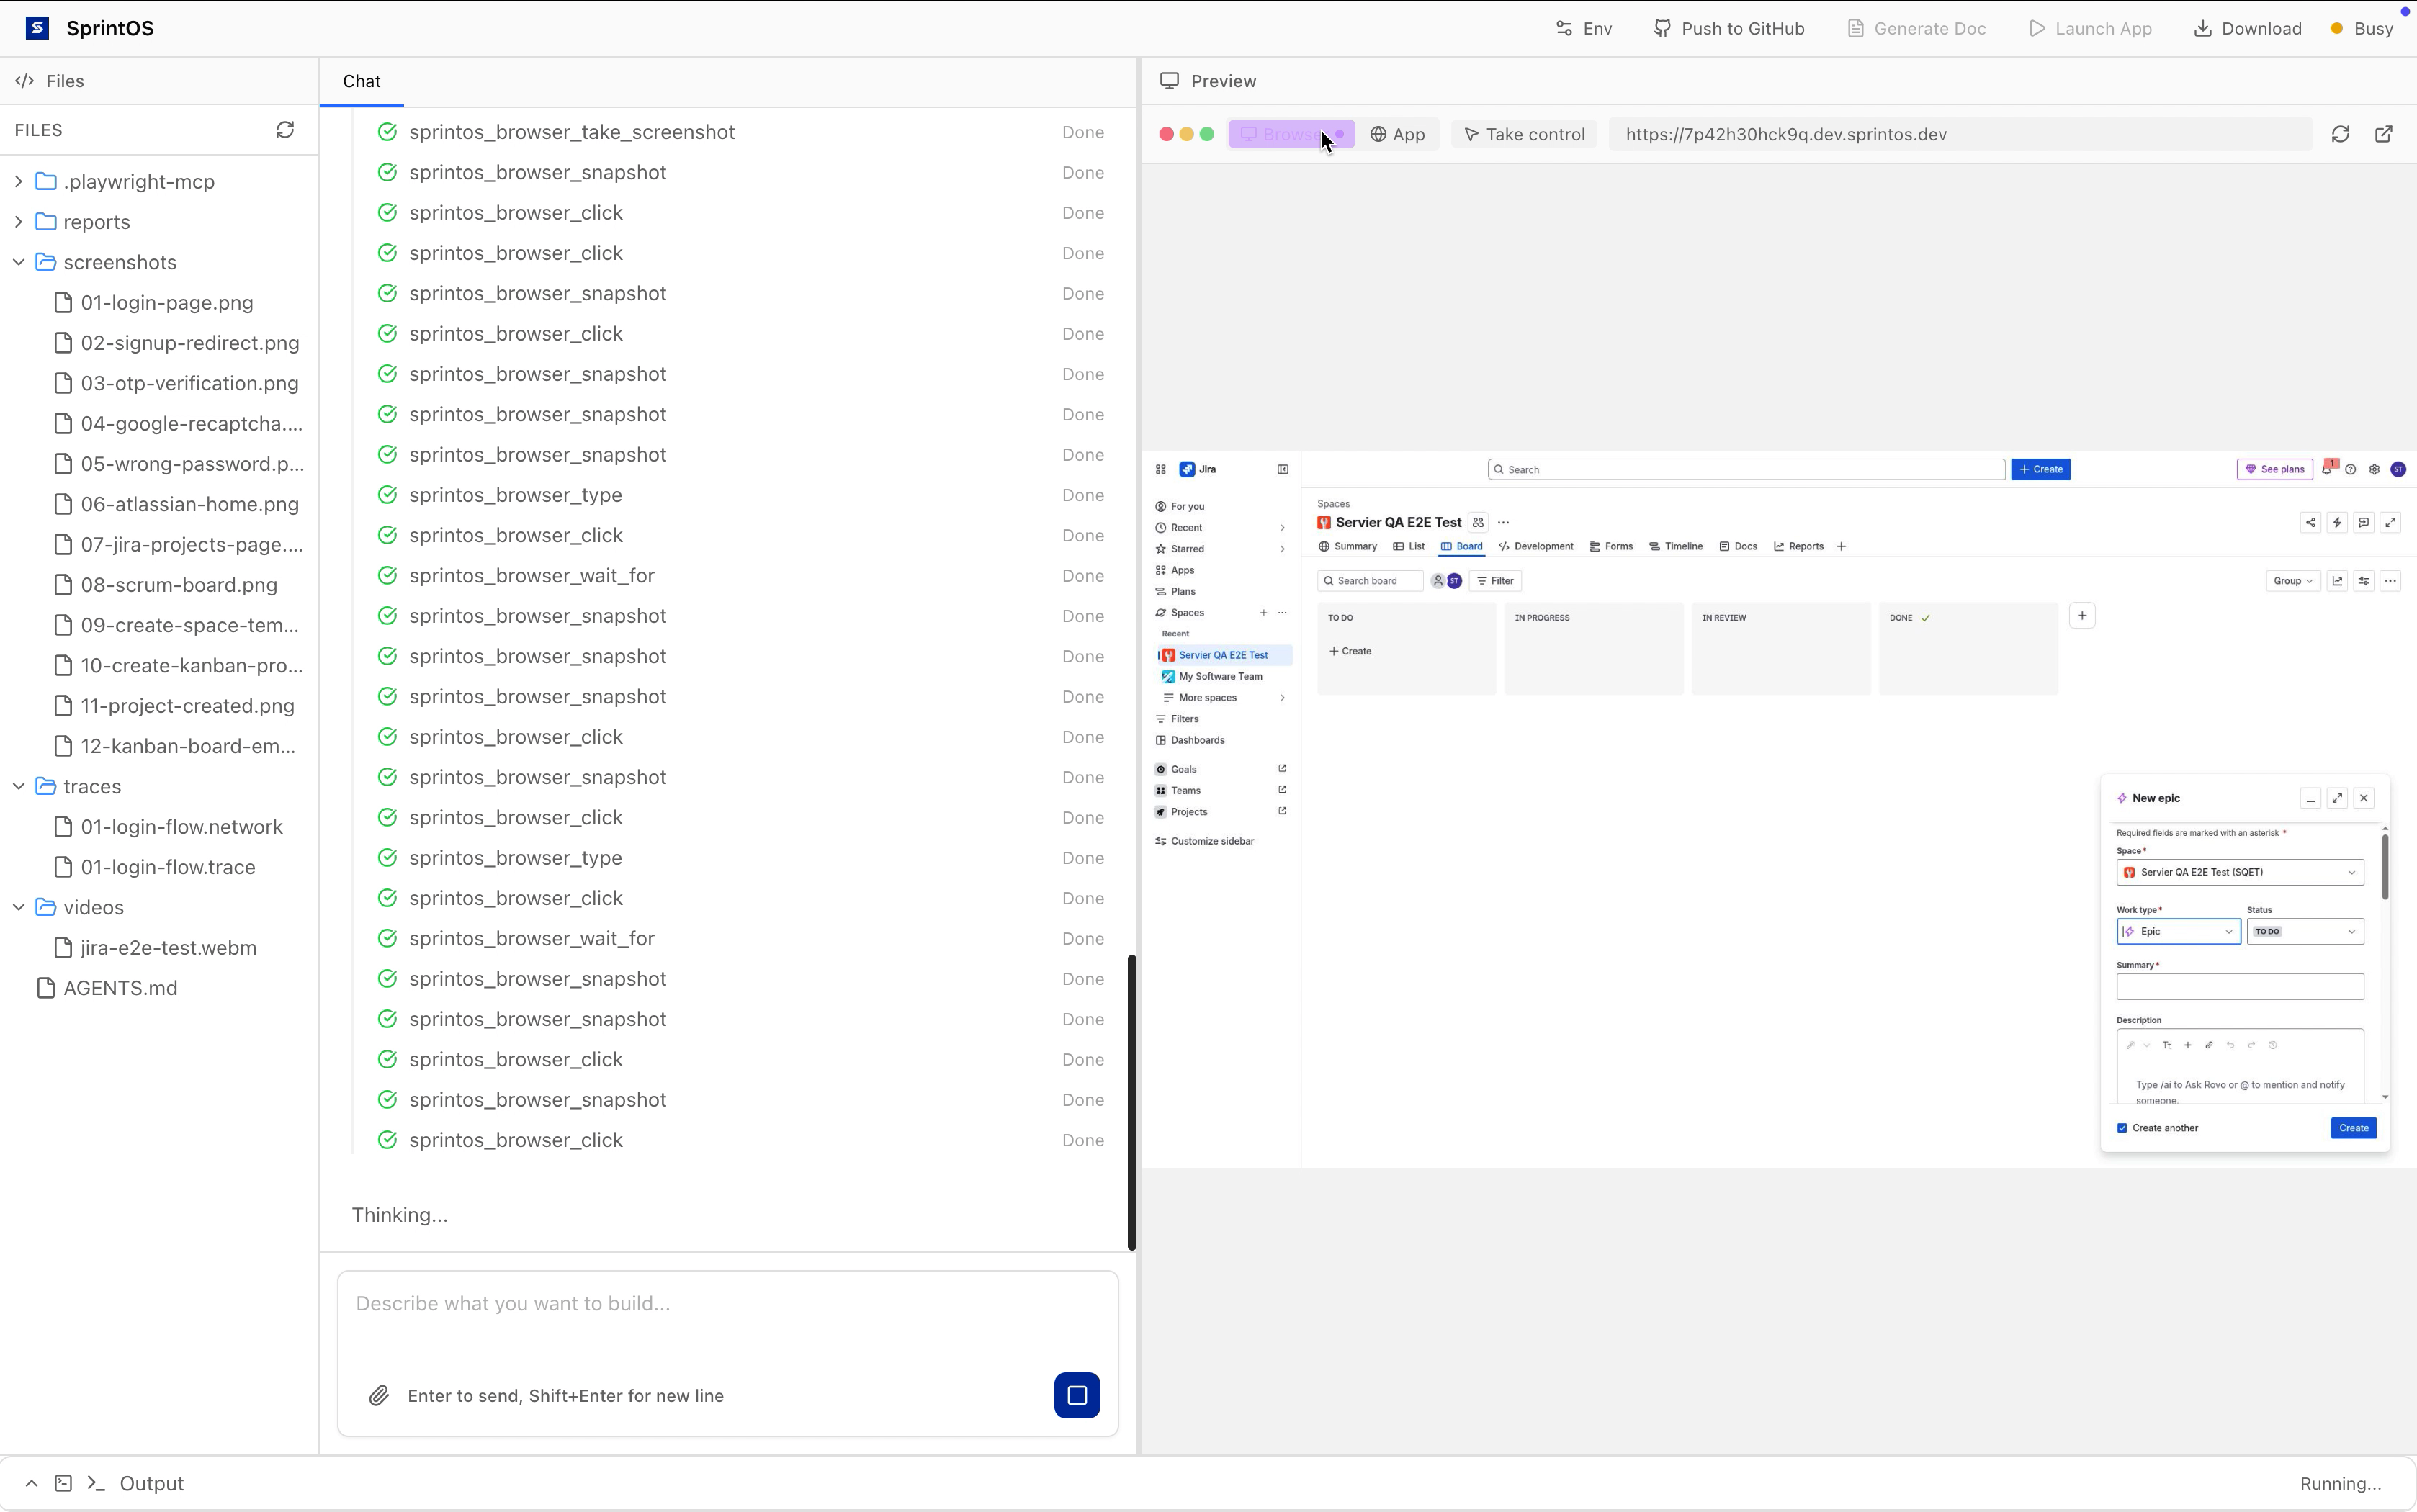Open the List tab in Jira
This screenshot has height=1512, width=2417.
1408,546
